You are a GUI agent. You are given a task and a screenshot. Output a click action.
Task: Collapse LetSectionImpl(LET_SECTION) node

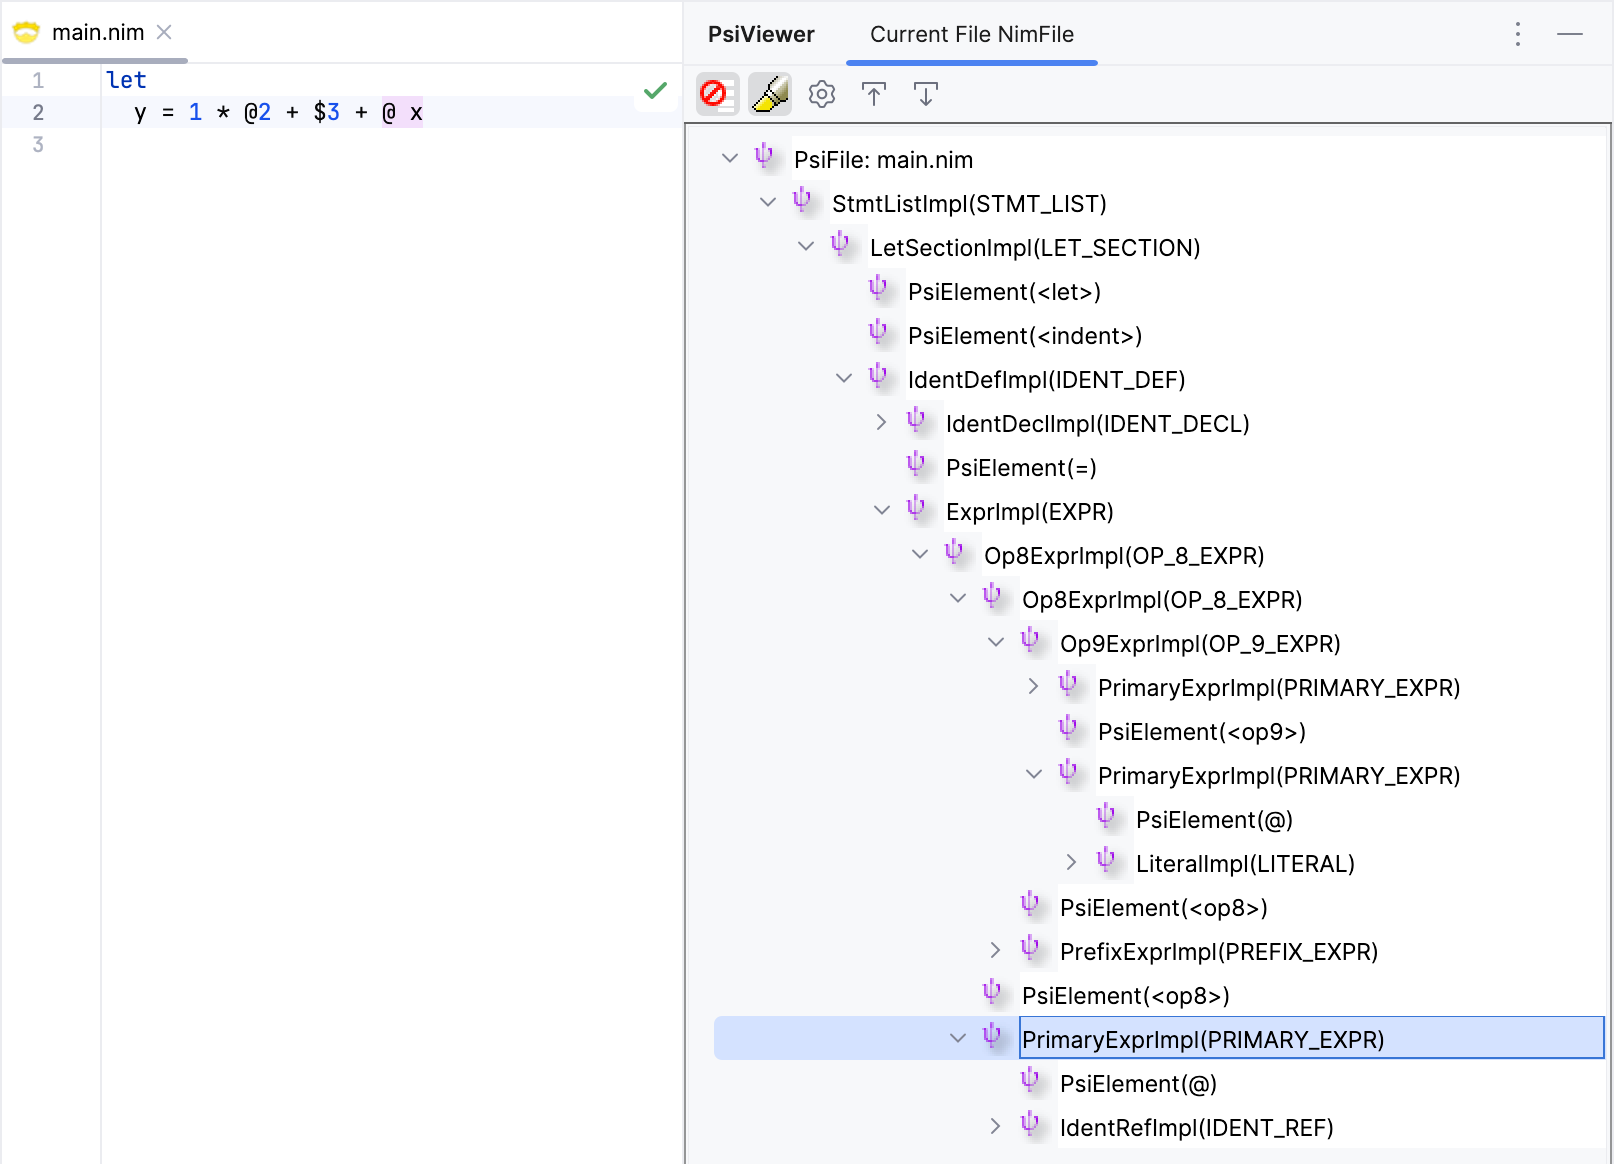coord(806,246)
